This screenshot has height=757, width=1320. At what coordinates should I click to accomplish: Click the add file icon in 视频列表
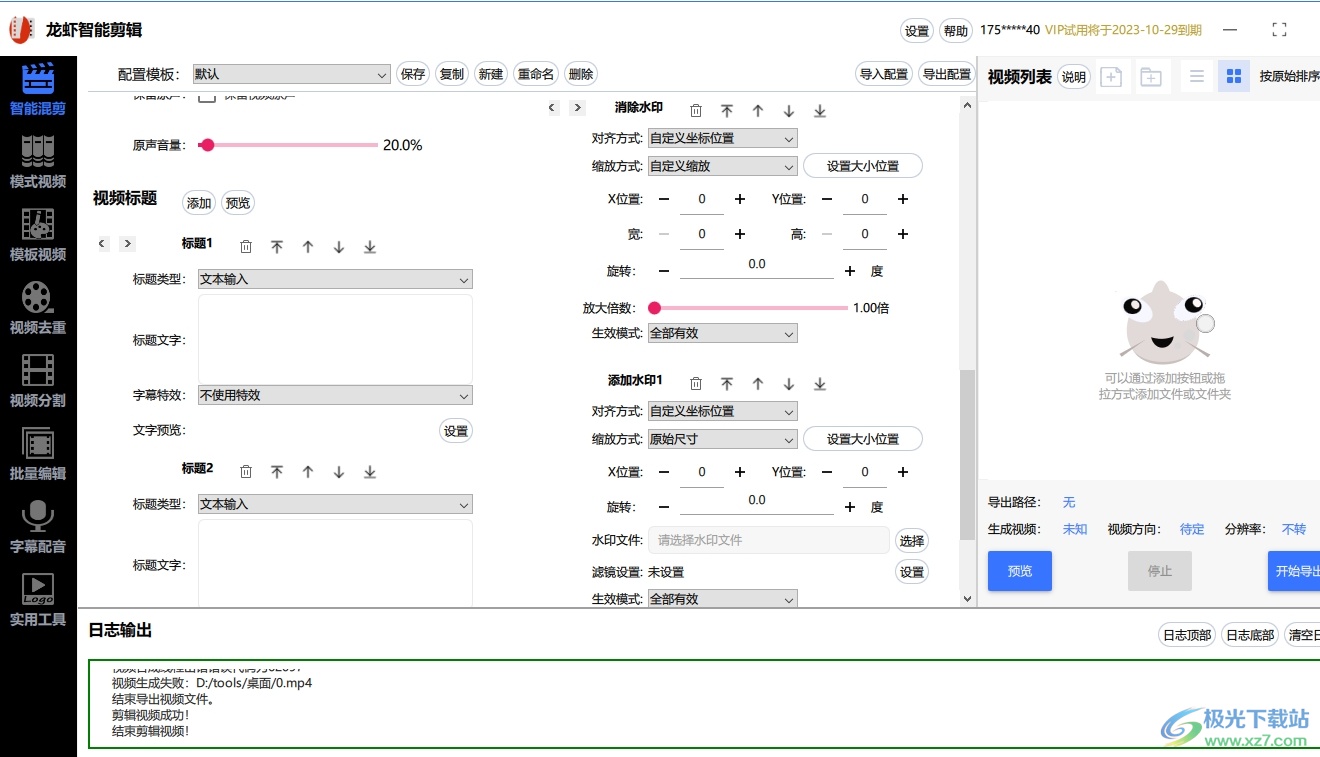click(1112, 77)
